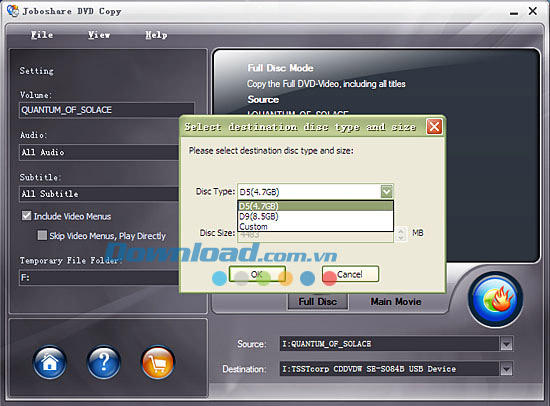Image resolution: width=550 pixels, height=406 pixels.
Task: Close the Joboshare DVD Copy window
Action: tap(533, 11)
